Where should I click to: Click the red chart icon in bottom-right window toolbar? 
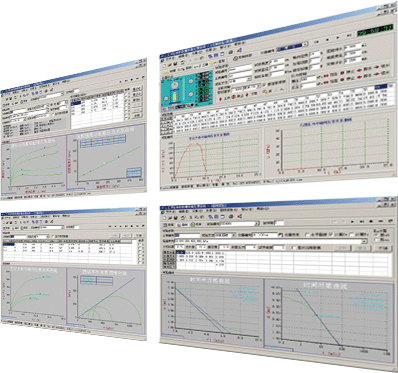(240, 216)
